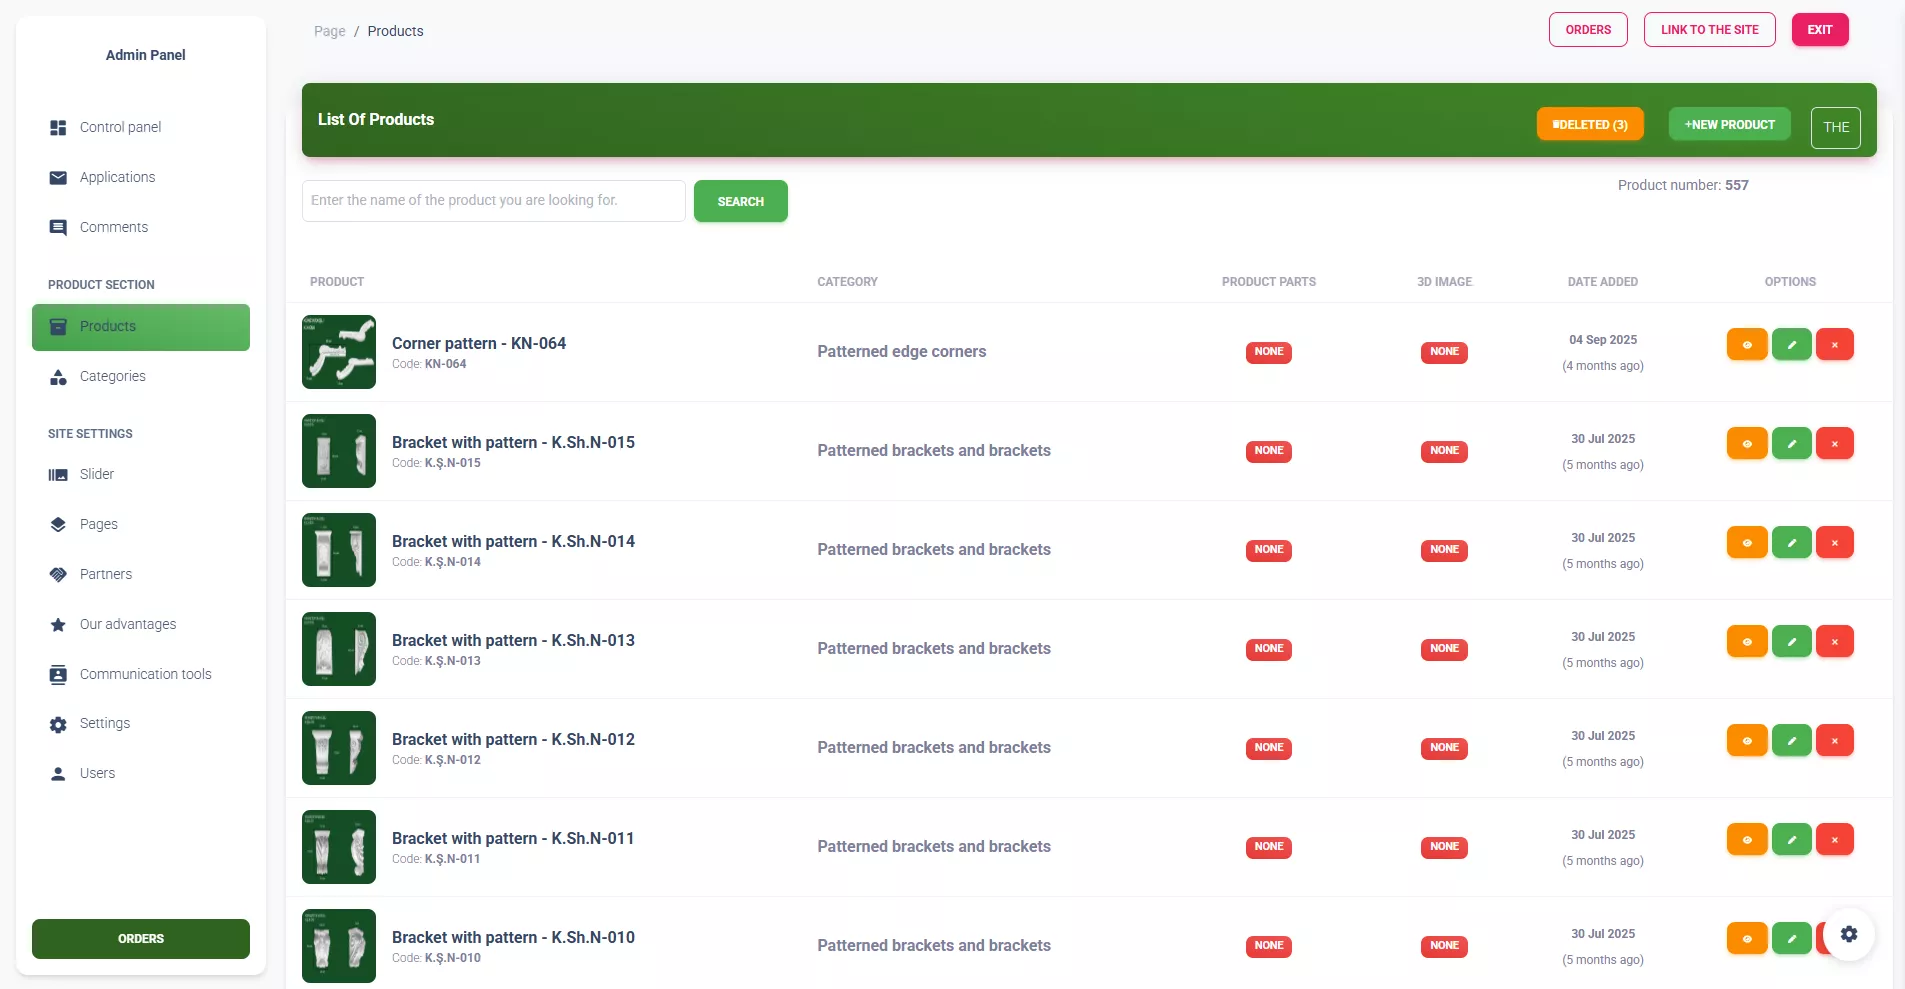Click the green edit pencil for K.Sh.N-012
The width and height of the screenshot is (1905, 989).
[x=1791, y=741]
